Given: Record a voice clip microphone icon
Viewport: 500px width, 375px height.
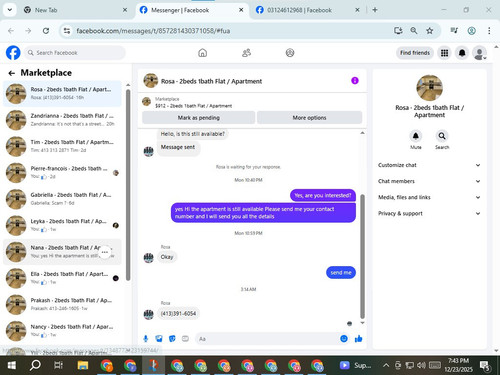Looking at the screenshot, I should point(146,339).
